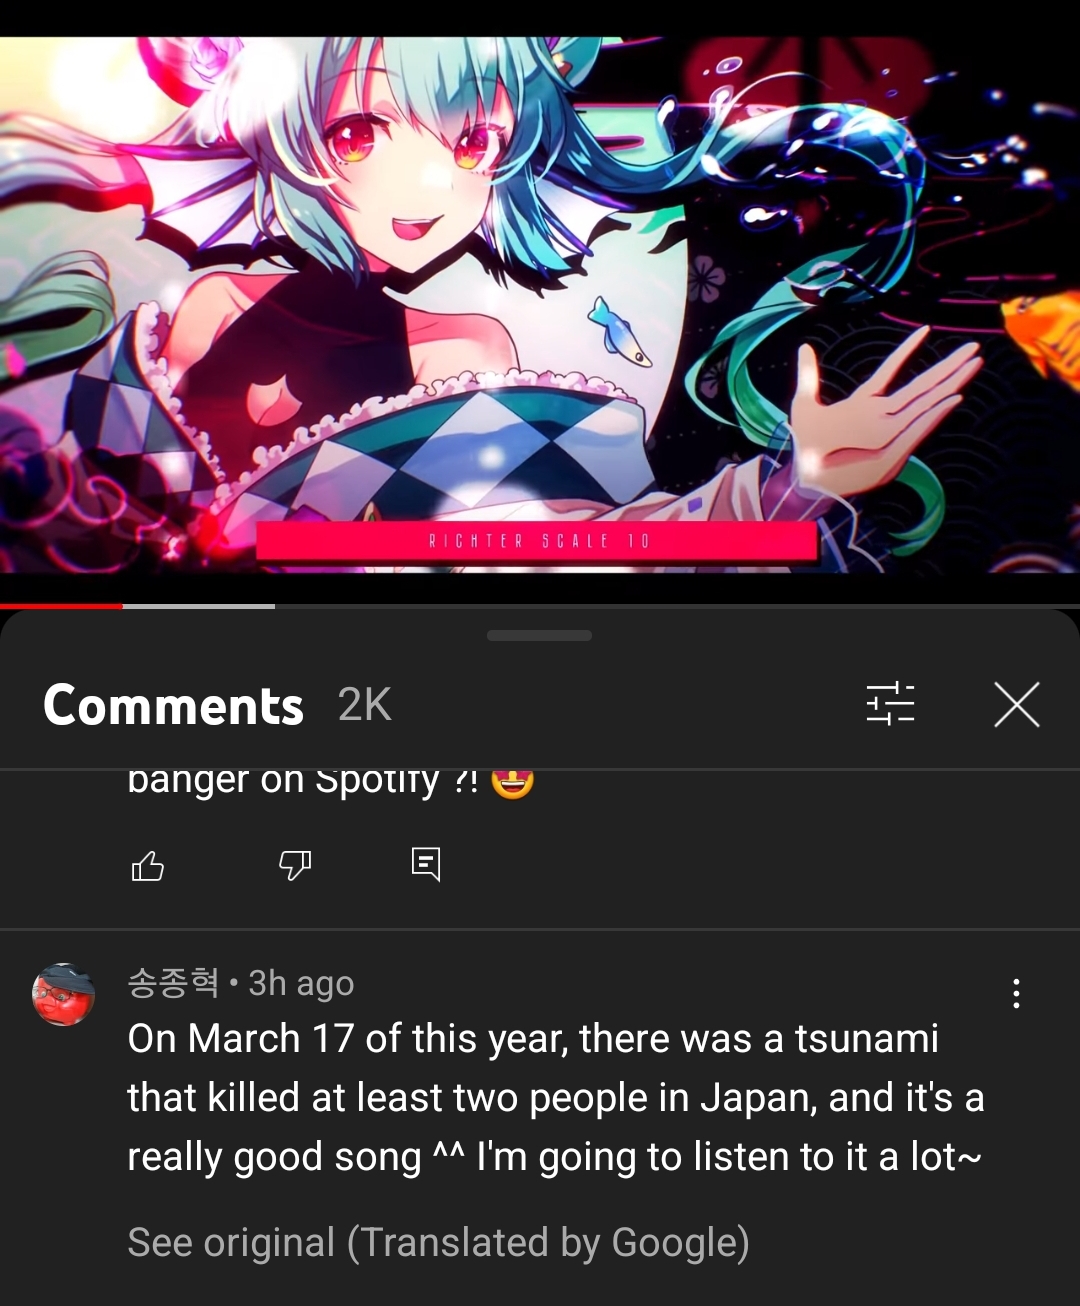Reply to the Spotify banger comment
This screenshot has height=1306, width=1080.
pos(426,864)
